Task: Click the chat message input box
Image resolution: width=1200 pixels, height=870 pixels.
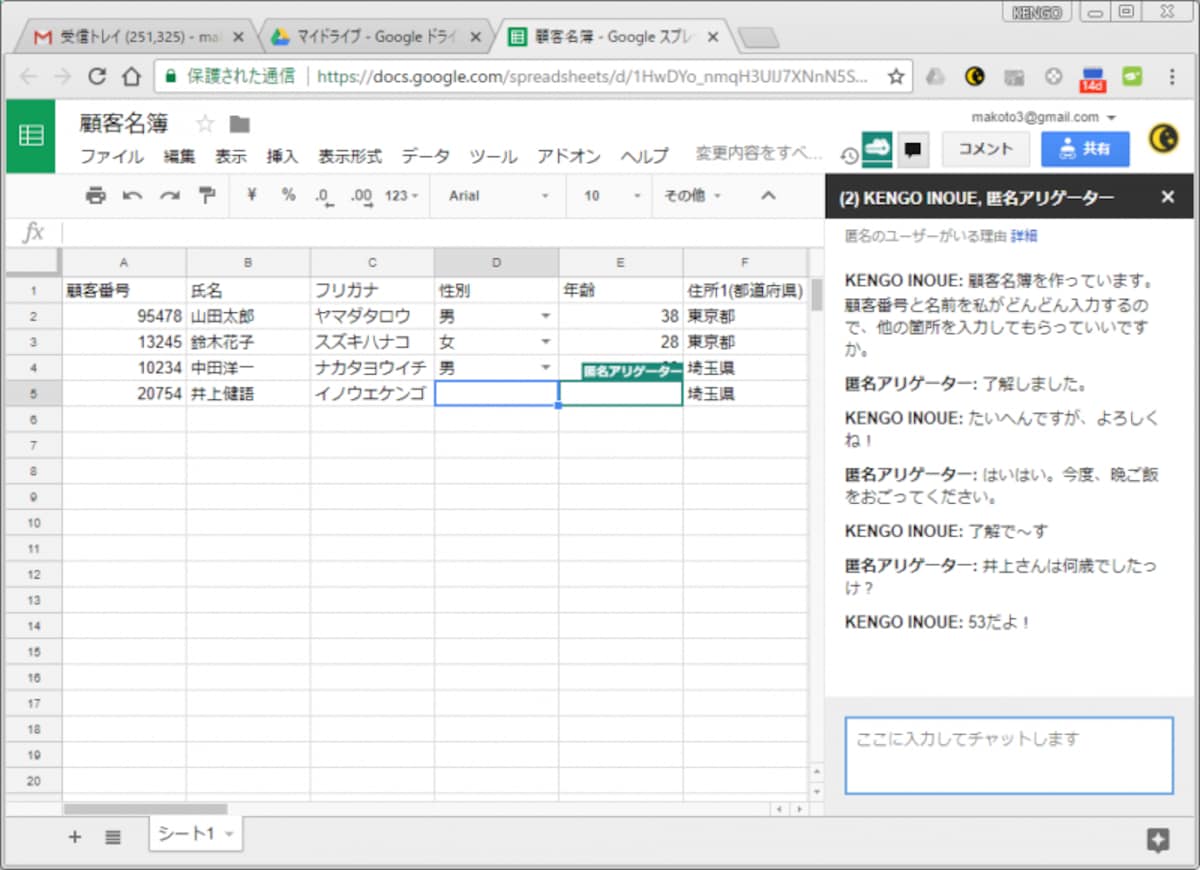Action: (1009, 755)
